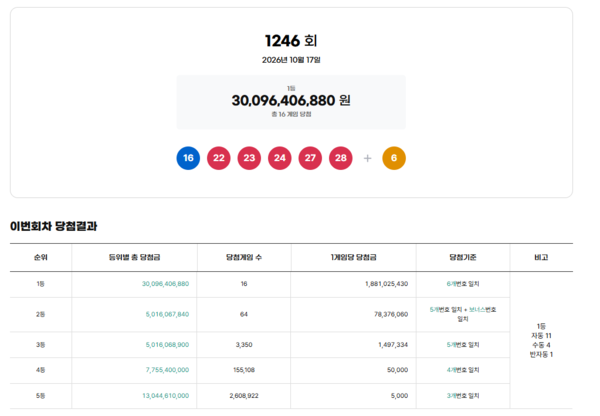Open the 7,755,400,000 total prize amount
This screenshot has height=416, width=600.
coord(167,370)
